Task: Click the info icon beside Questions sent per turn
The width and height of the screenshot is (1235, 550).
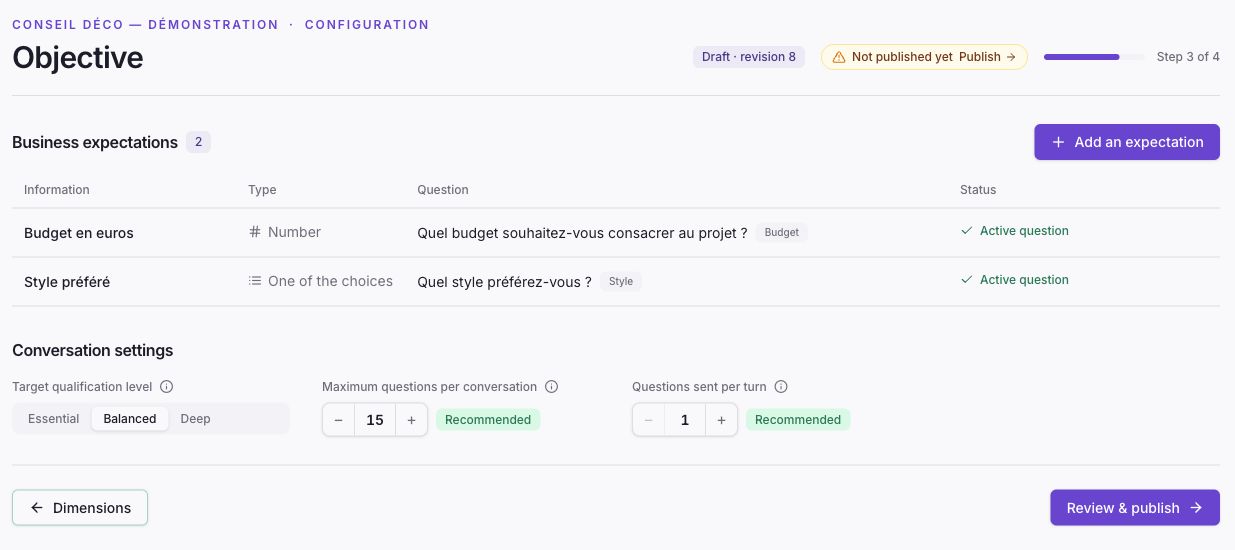Action: click(x=781, y=387)
